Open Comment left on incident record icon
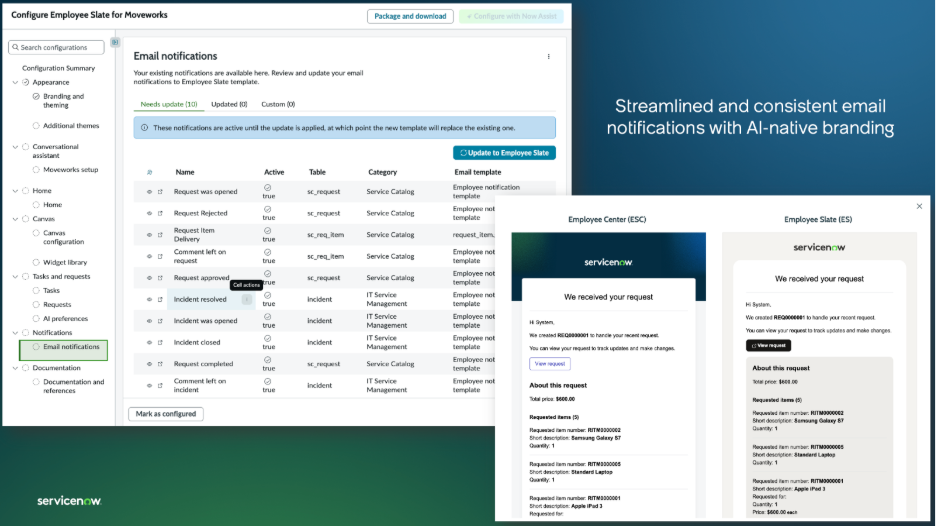Screen dimensions: 936x526 click(x=160, y=385)
